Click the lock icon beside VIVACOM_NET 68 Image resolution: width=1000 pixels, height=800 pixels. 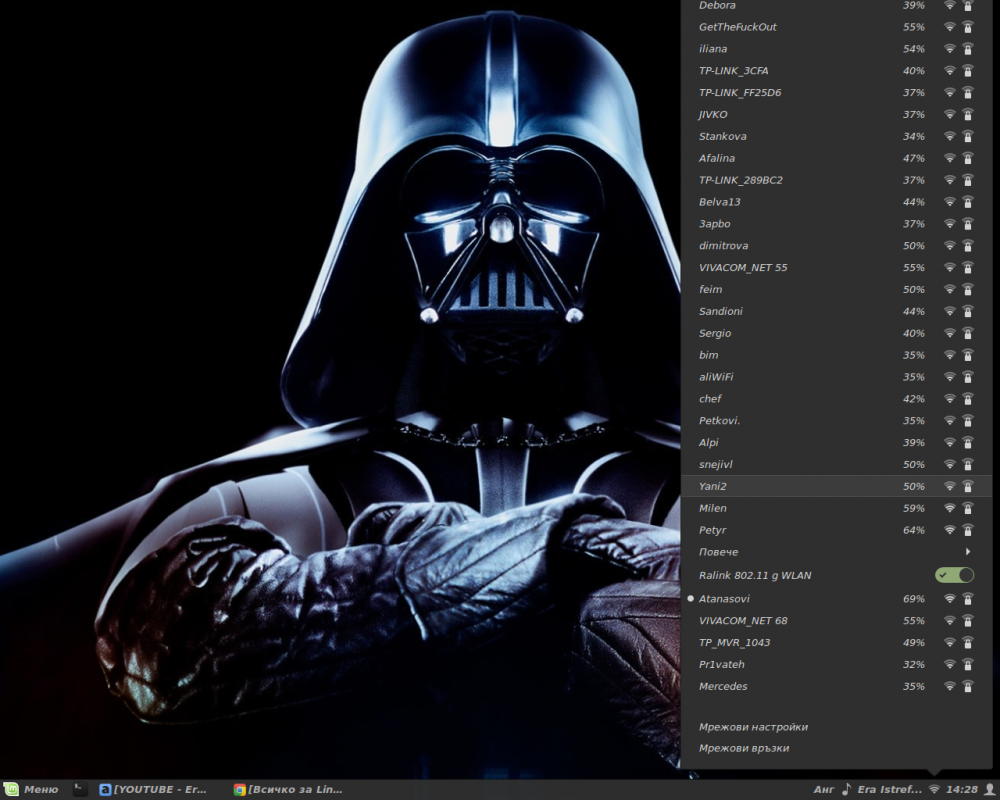click(x=967, y=620)
